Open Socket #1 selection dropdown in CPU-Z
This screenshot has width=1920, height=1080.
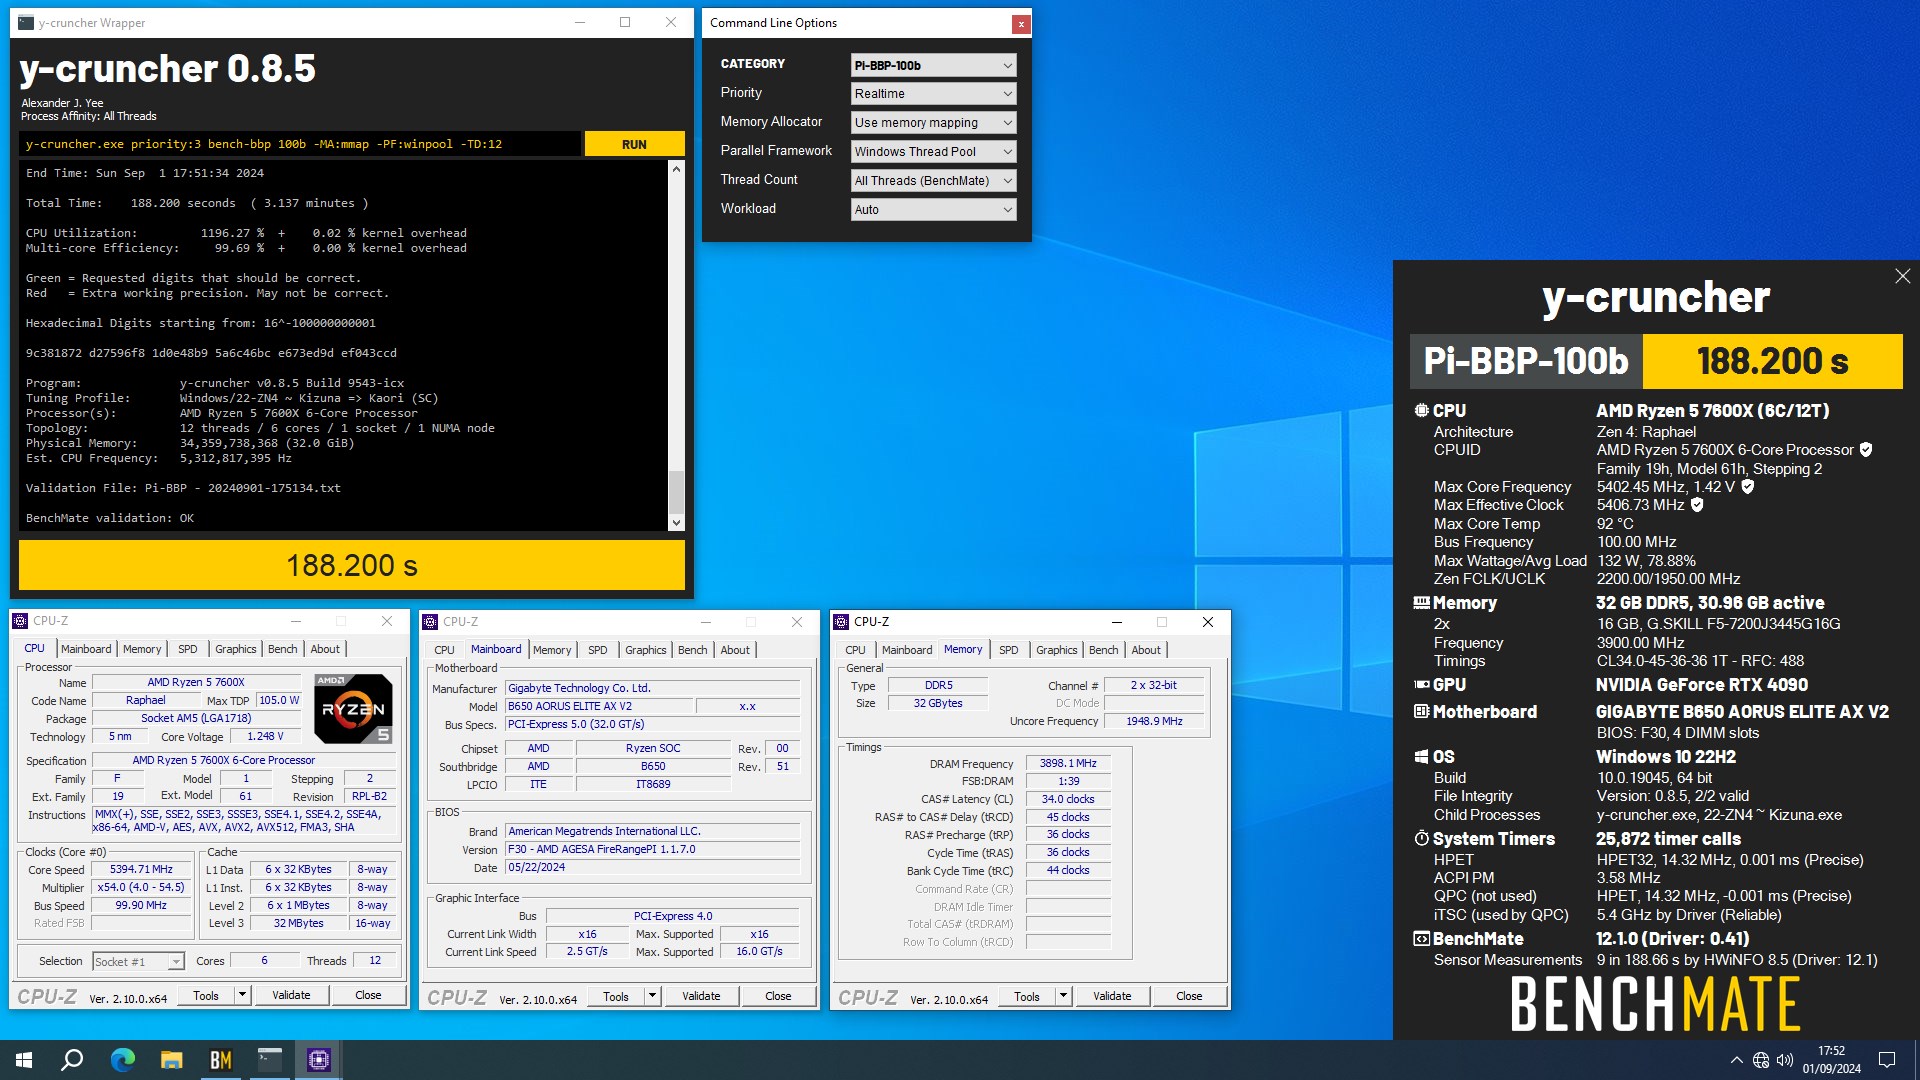138,962
